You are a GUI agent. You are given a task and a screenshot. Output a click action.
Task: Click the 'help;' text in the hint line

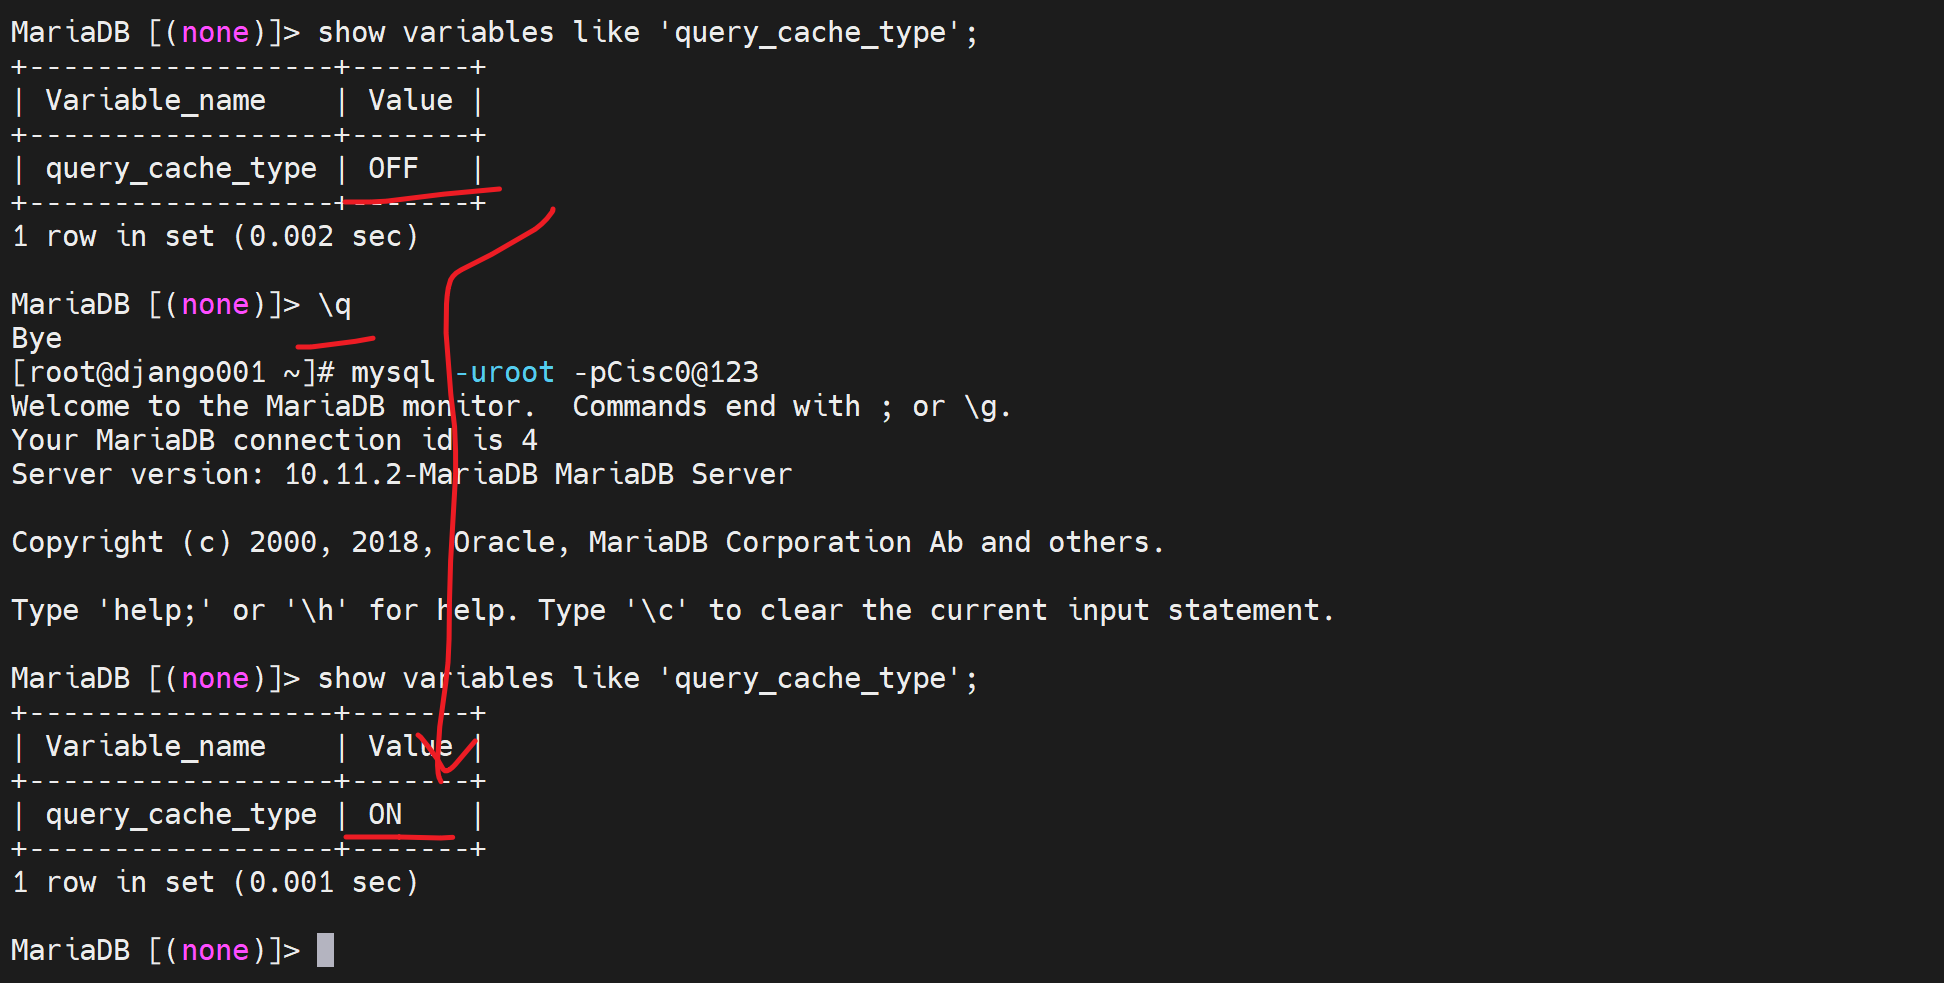pyautogui.click(x=155, y=610)
